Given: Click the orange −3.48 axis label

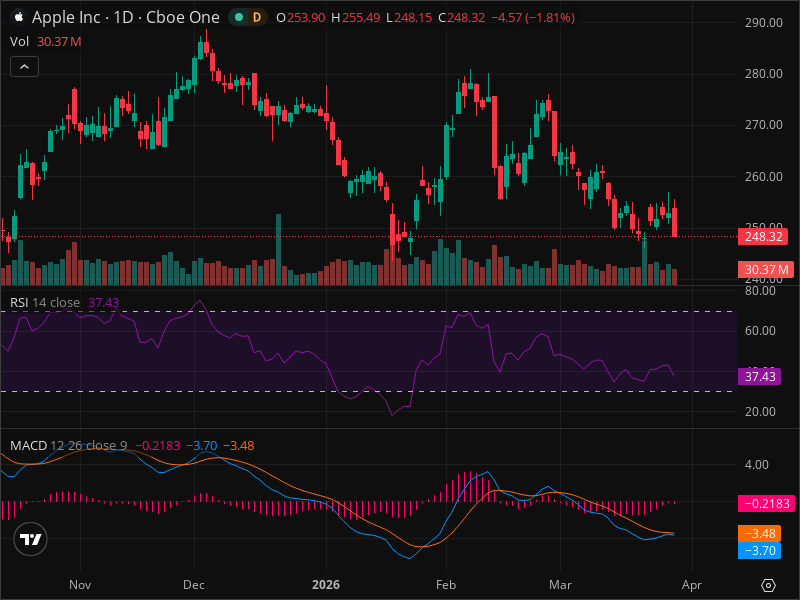Looking at the screenshot, I should pyautogui.click(x=759, y=534).
